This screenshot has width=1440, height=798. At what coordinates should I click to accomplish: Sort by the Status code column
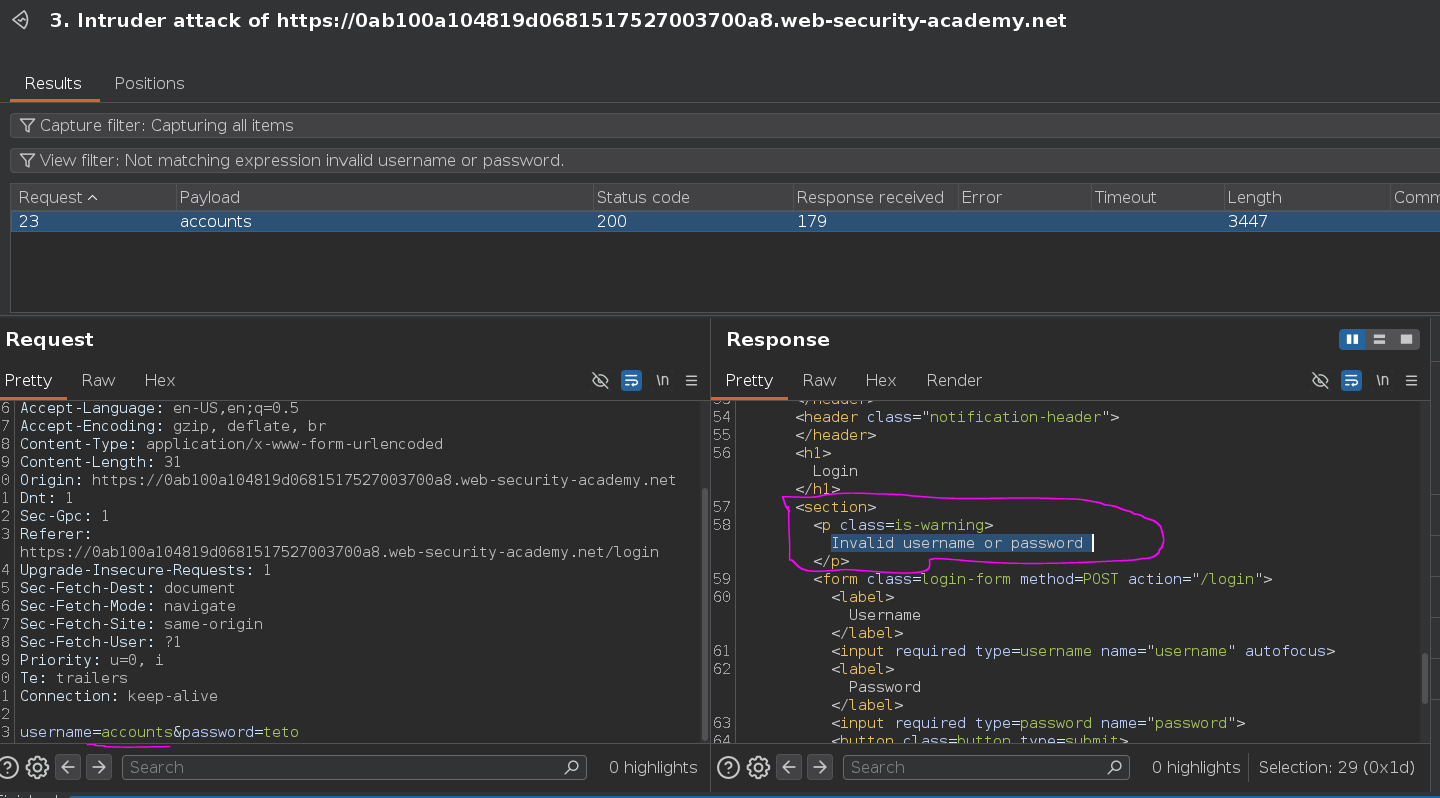click(692, 197)
